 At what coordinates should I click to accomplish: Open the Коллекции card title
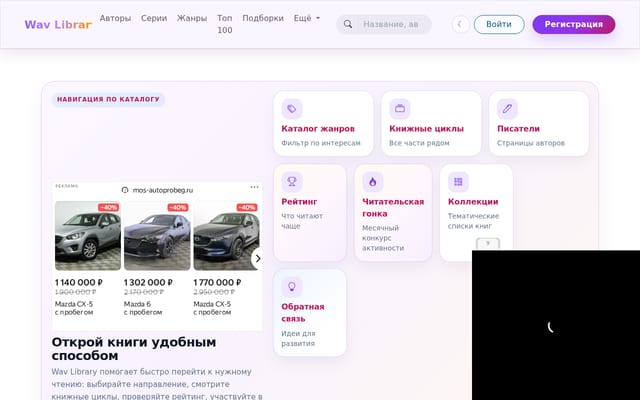coord(473,202)
